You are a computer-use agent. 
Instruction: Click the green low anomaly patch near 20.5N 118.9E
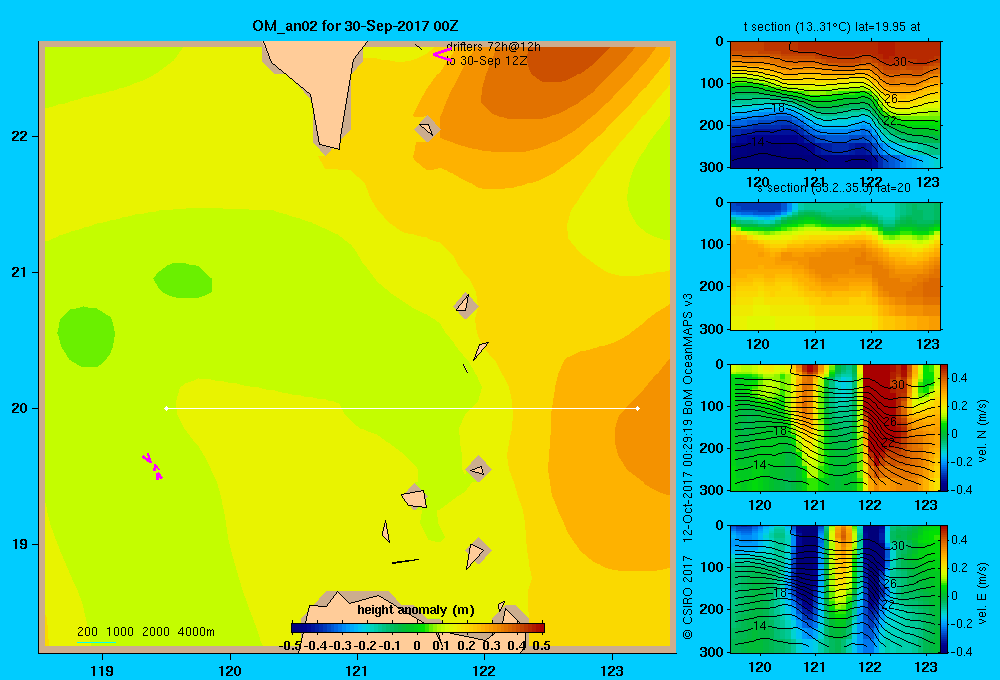click(86, 337)
